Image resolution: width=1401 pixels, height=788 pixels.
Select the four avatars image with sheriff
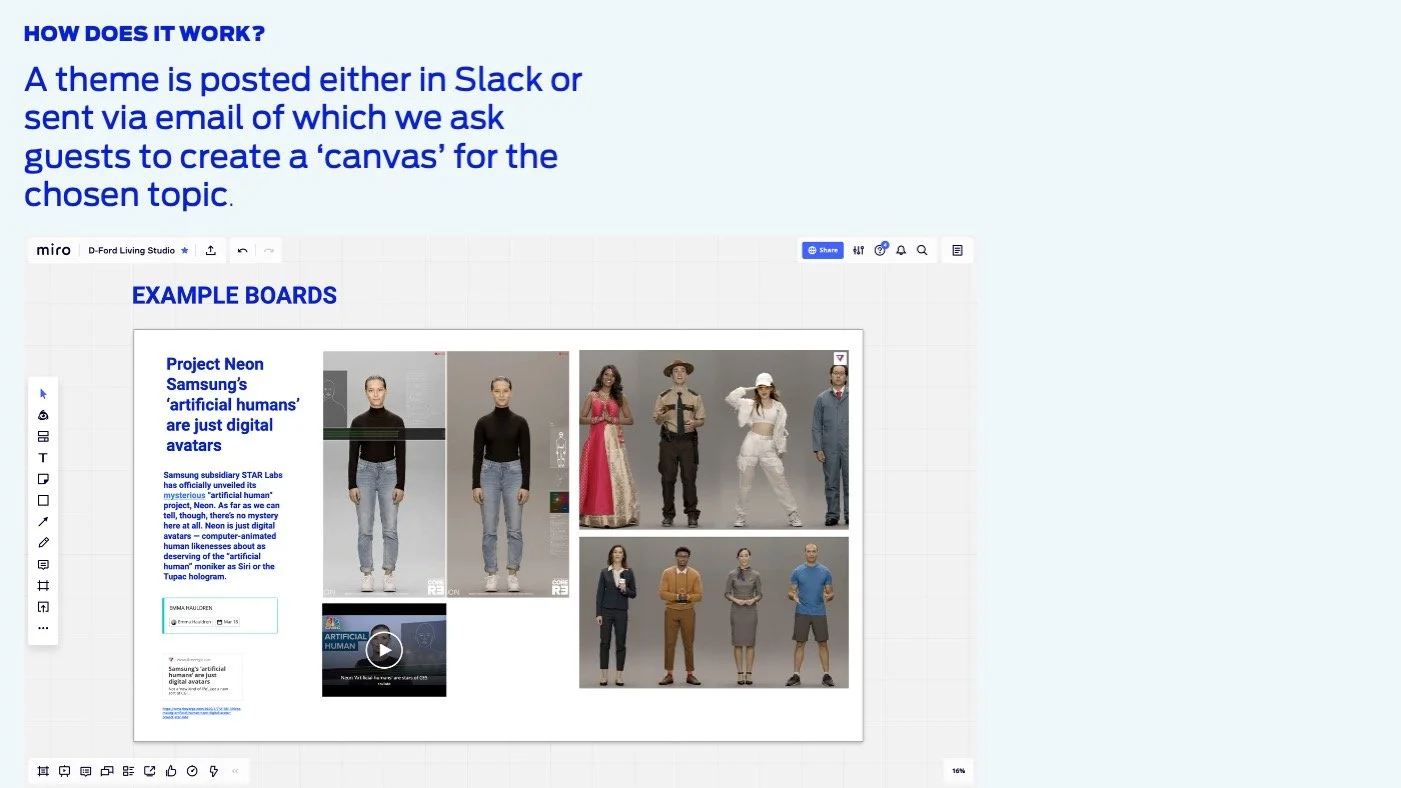point(714,439)
